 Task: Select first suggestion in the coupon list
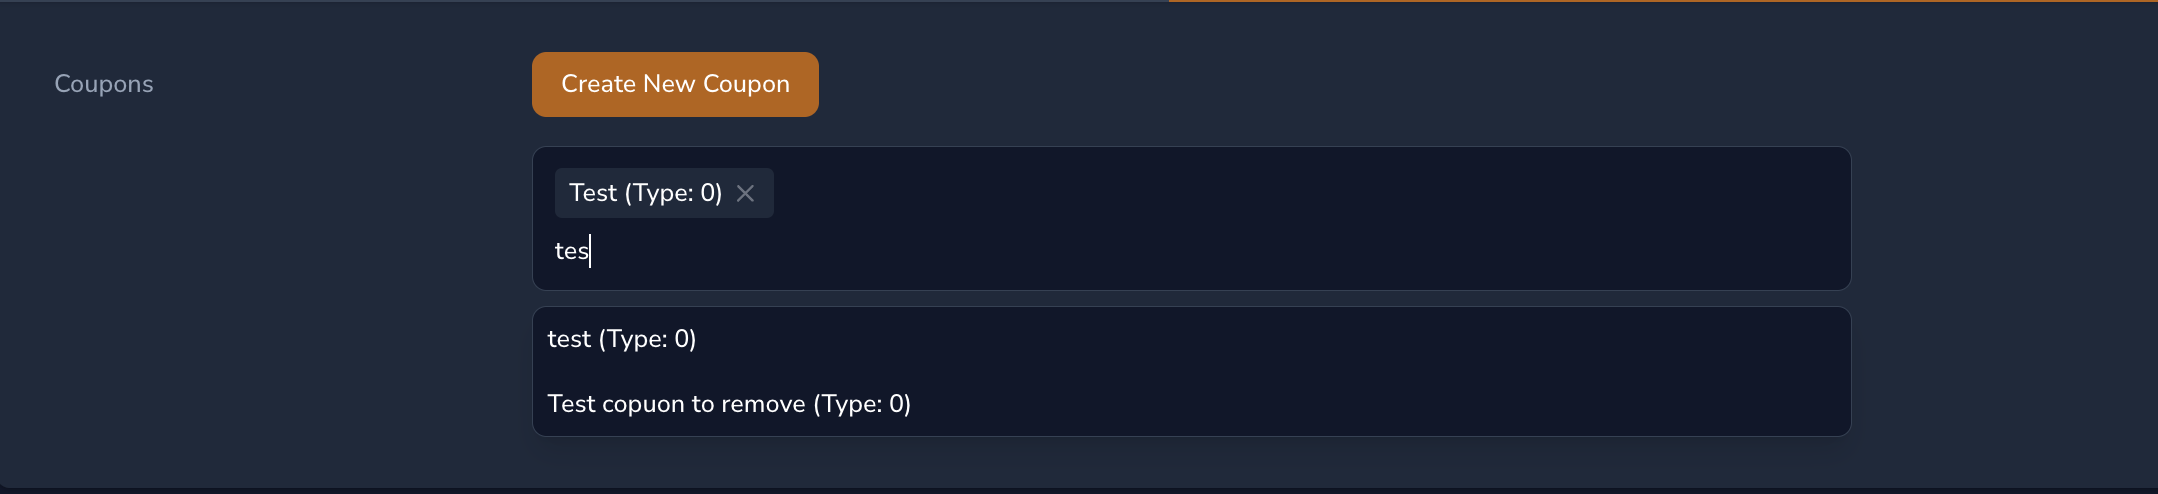(x=622, y=339)
